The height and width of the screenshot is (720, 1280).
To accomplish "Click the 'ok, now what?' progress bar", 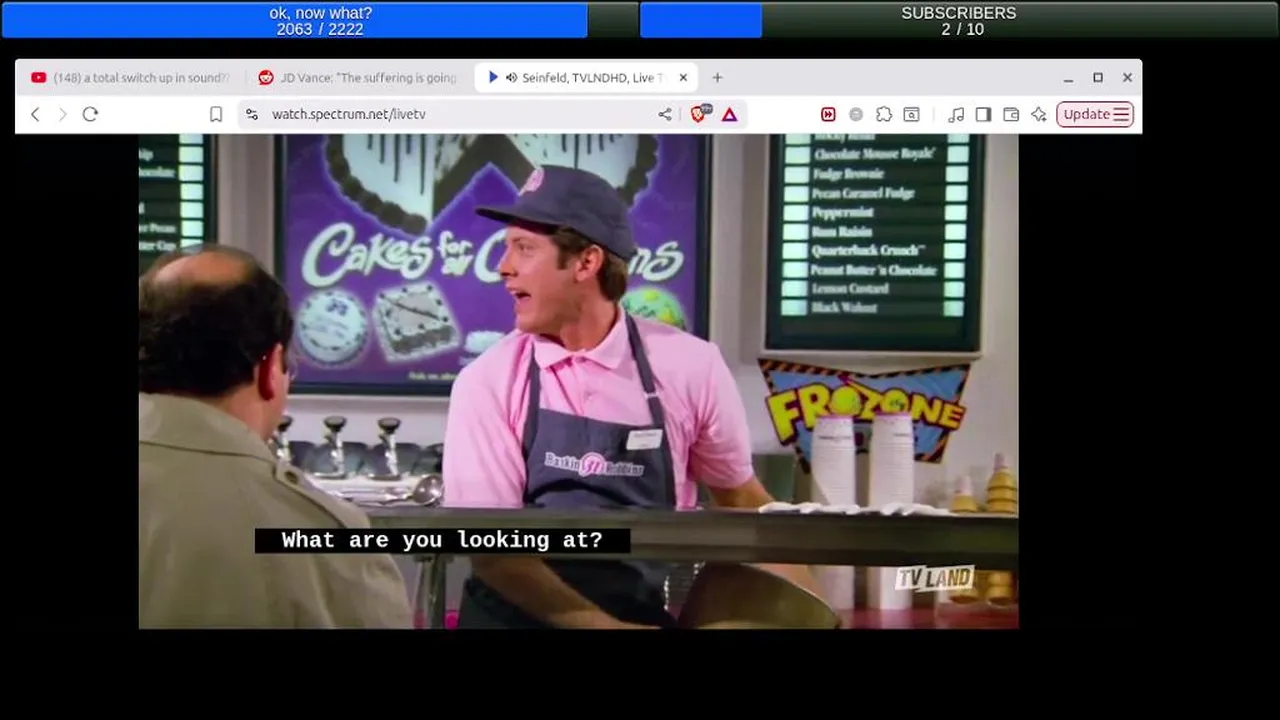I will [x=320, y=20].
